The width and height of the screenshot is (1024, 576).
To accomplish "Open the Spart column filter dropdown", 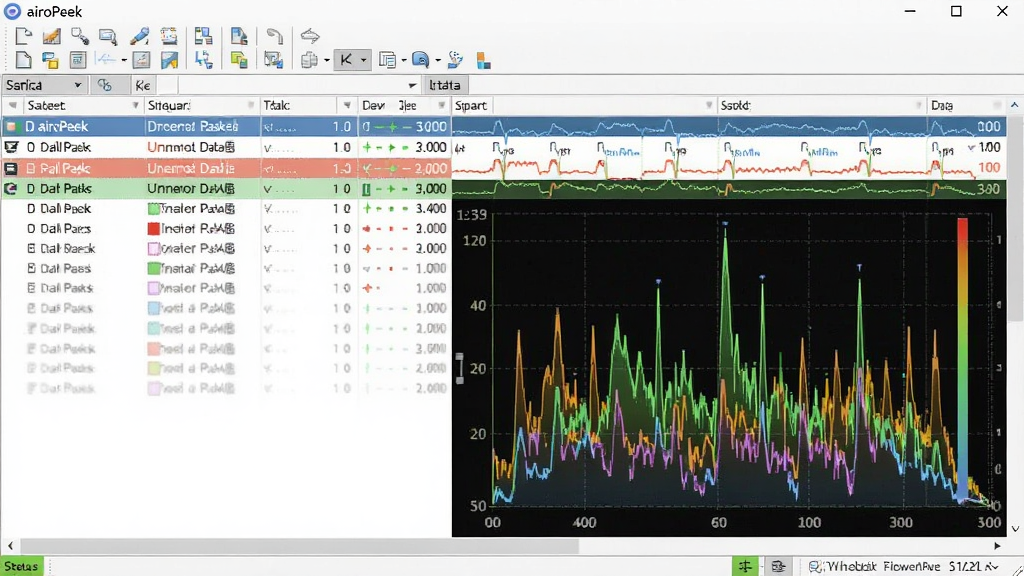I will coord(709,105).
